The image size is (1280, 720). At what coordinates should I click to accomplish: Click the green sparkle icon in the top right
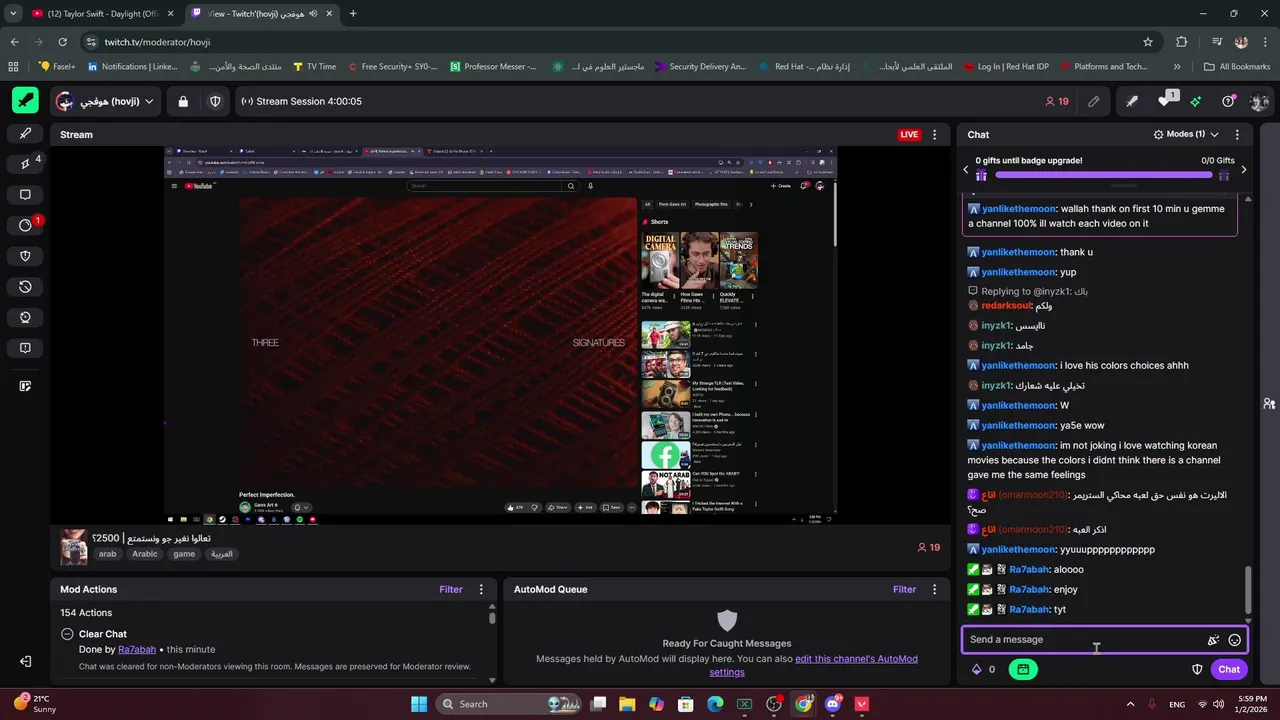pos(1196,101)
